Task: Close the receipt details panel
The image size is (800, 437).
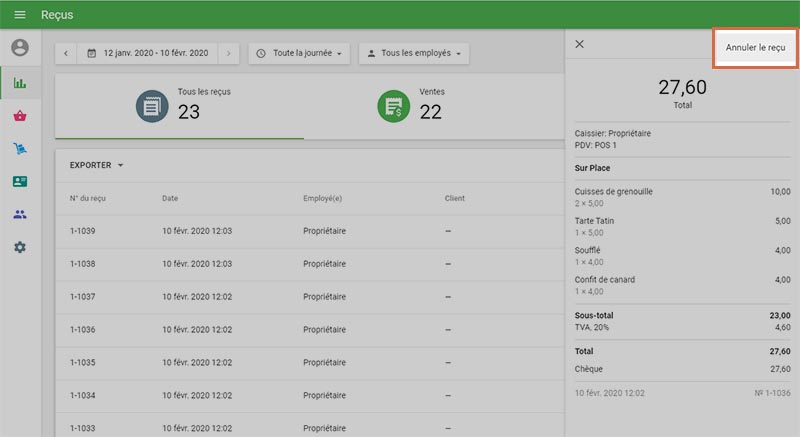Action: point(580,44)
